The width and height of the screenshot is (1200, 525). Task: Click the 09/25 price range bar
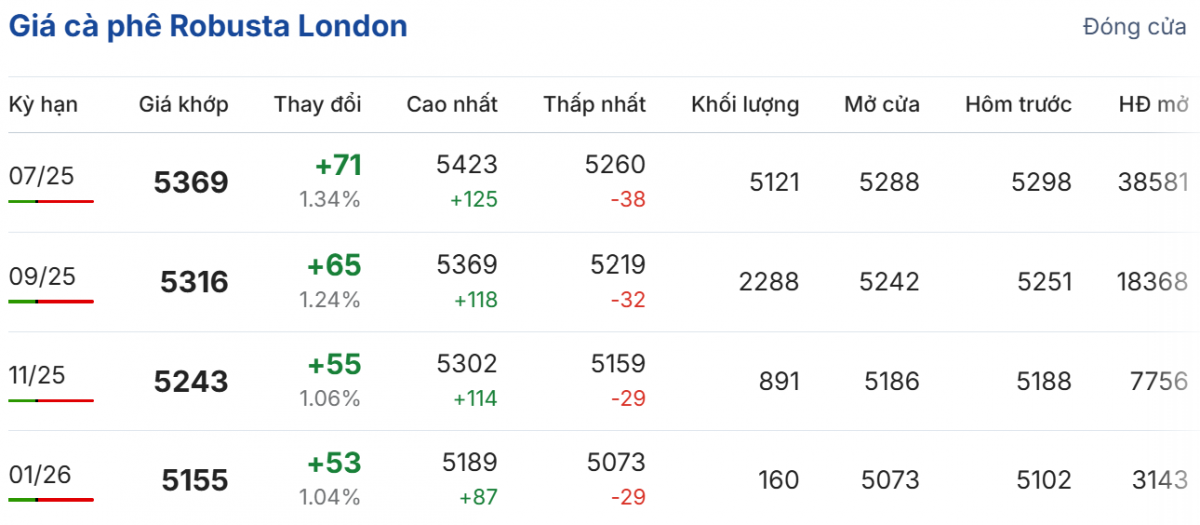point(51,301)
